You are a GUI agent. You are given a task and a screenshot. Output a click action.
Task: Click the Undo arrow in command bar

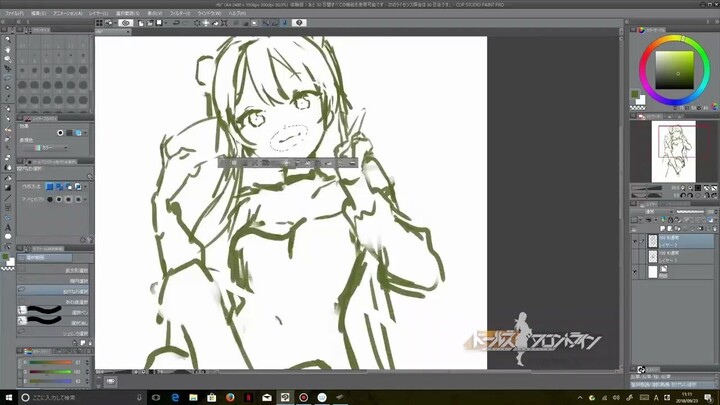tap(176, 22)
